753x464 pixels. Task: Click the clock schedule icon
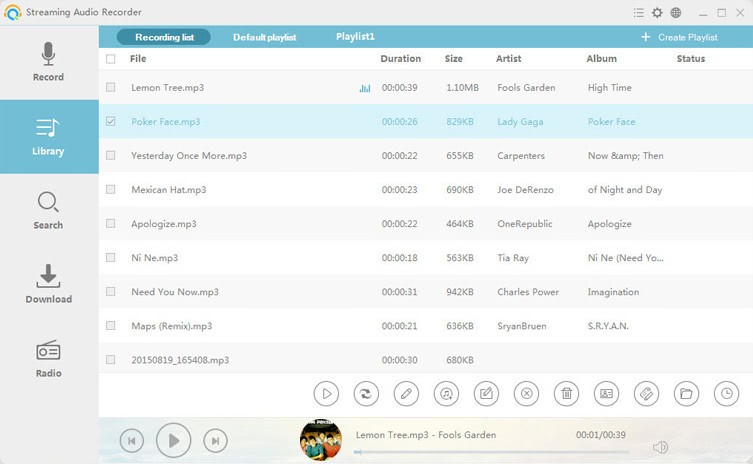(727, 393)
